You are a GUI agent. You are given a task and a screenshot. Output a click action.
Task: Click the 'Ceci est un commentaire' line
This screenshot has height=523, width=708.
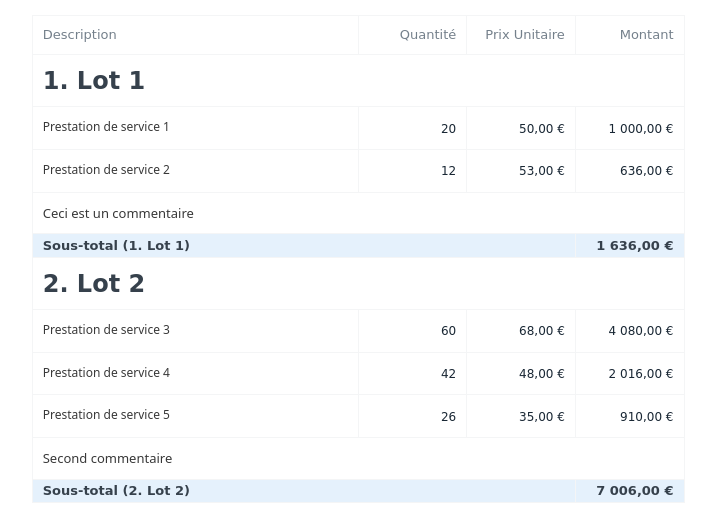pos(118,214)
